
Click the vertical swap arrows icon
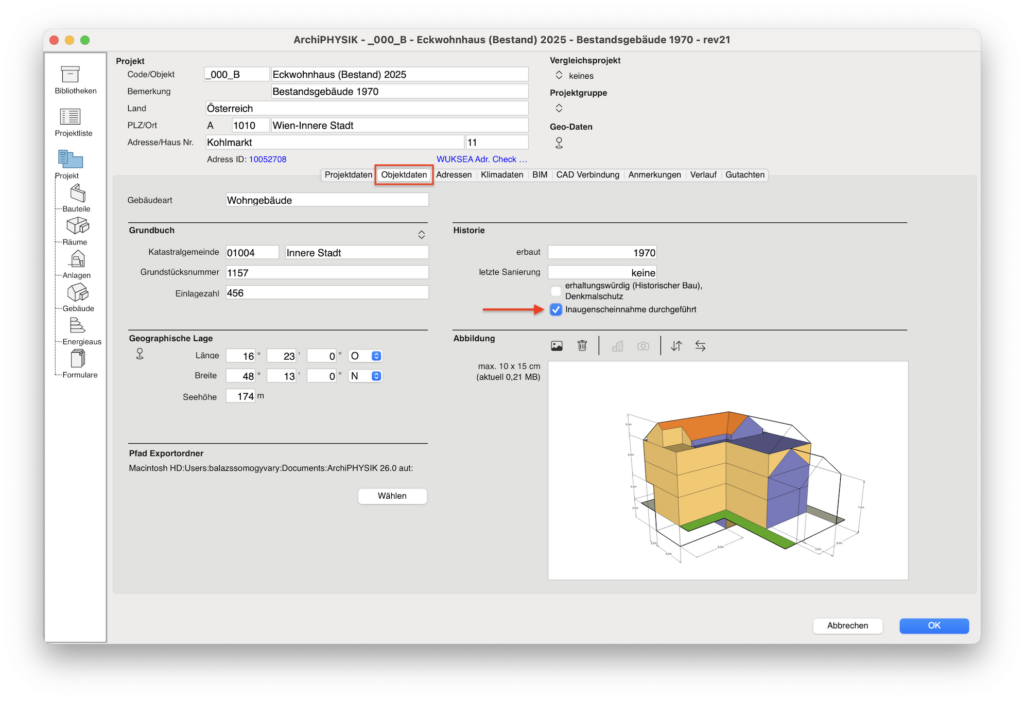pyautogui.click(x=677, y=346)
